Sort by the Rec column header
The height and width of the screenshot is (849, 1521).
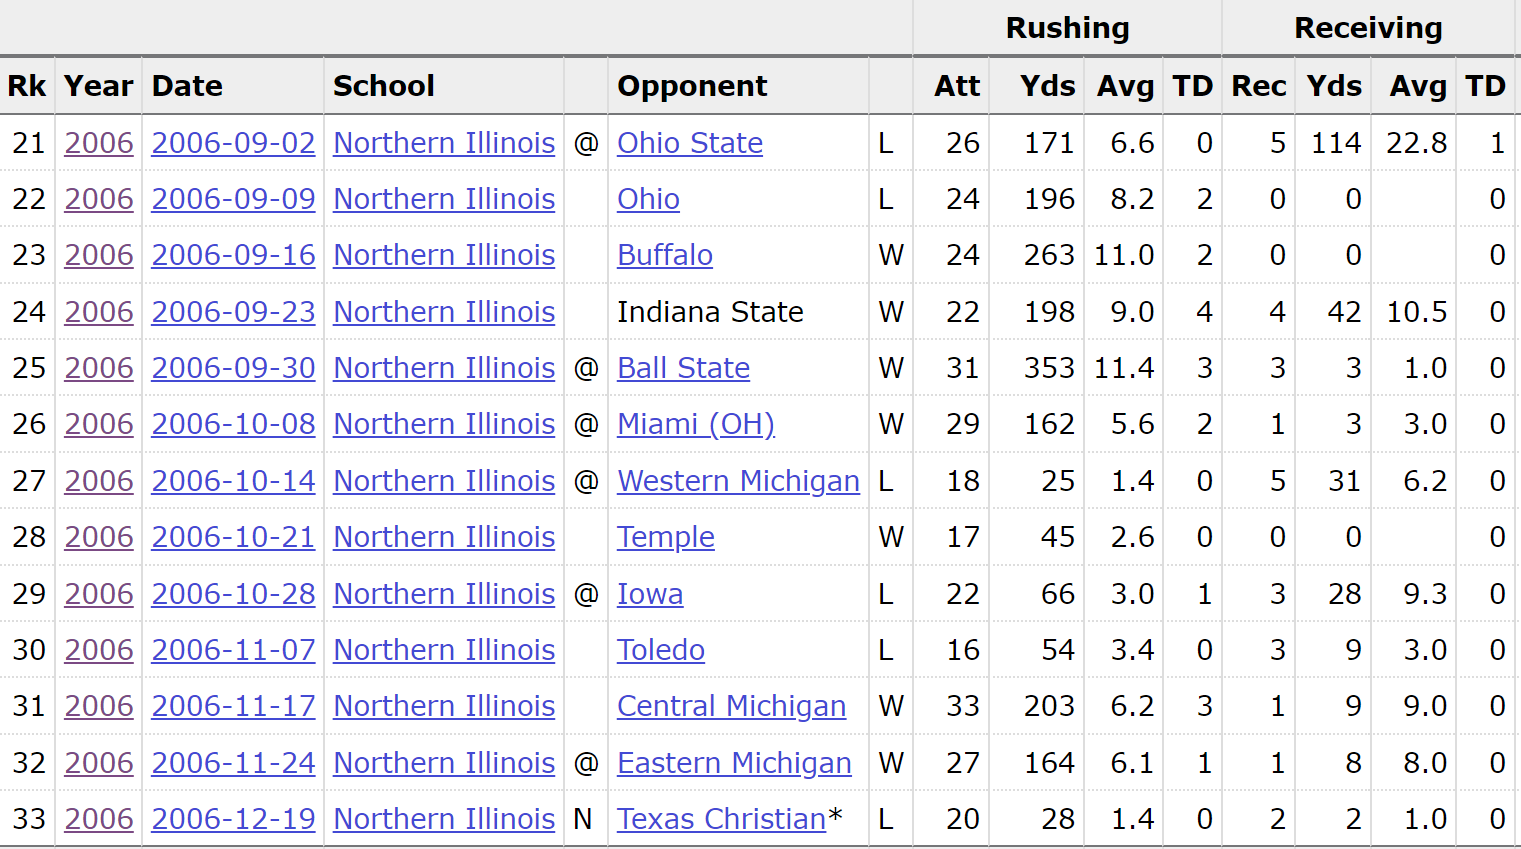1259,86
